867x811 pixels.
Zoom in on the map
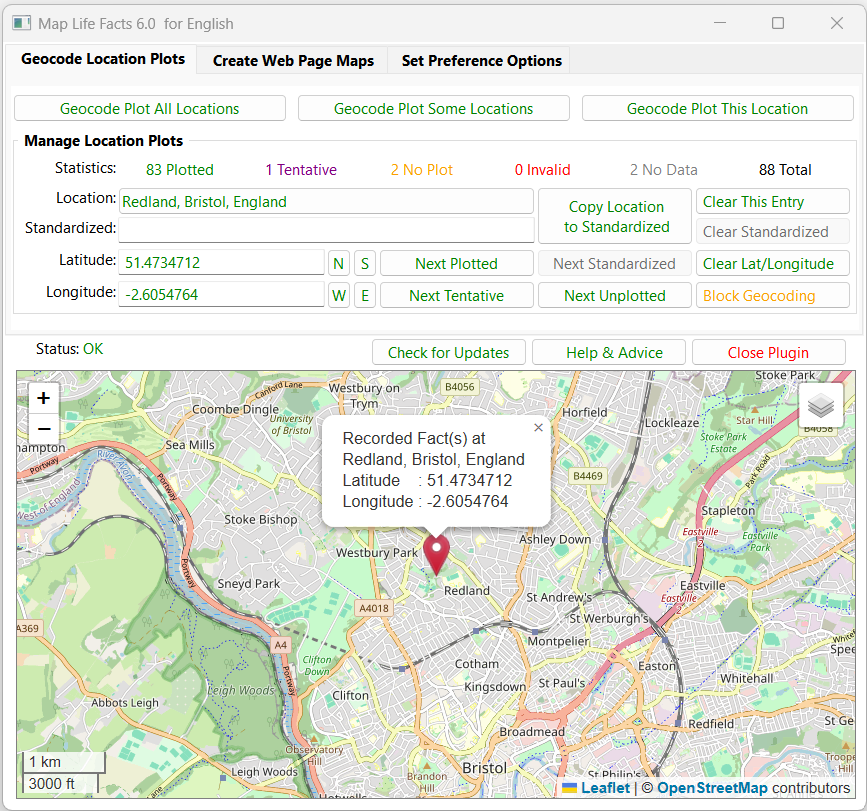(43, 397)
